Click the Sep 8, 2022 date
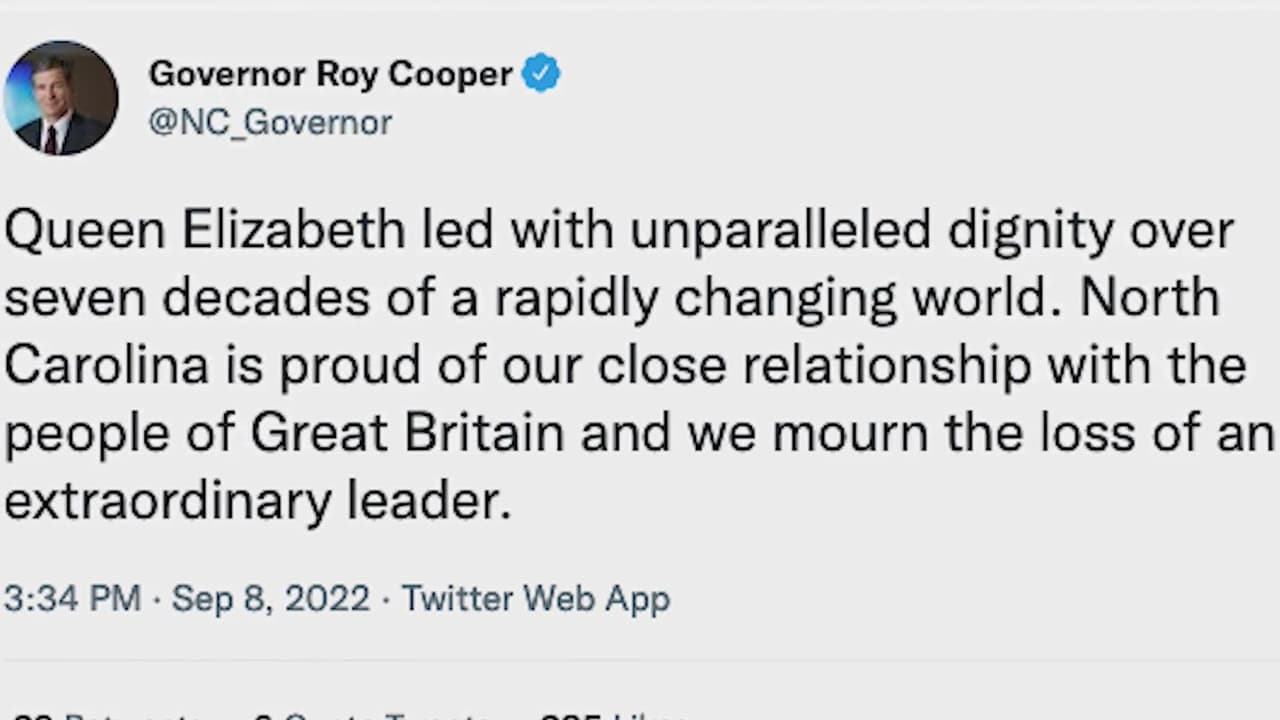Viewport: 1280px width, 720px height. pyautogui.click(x=270, y=598)
